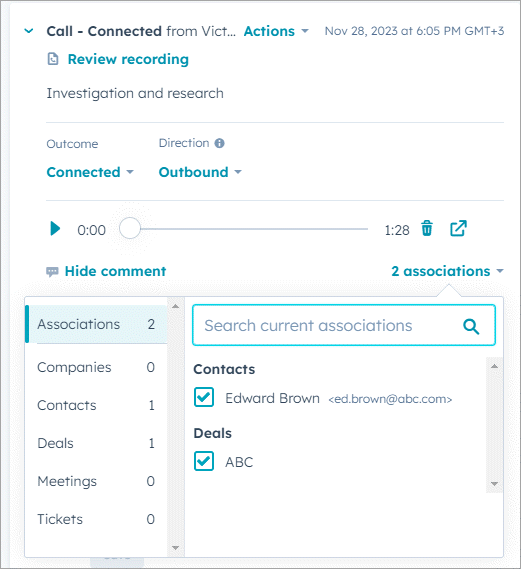
Task: Click the associations results scroll up arrow
Action: point(494,366)
